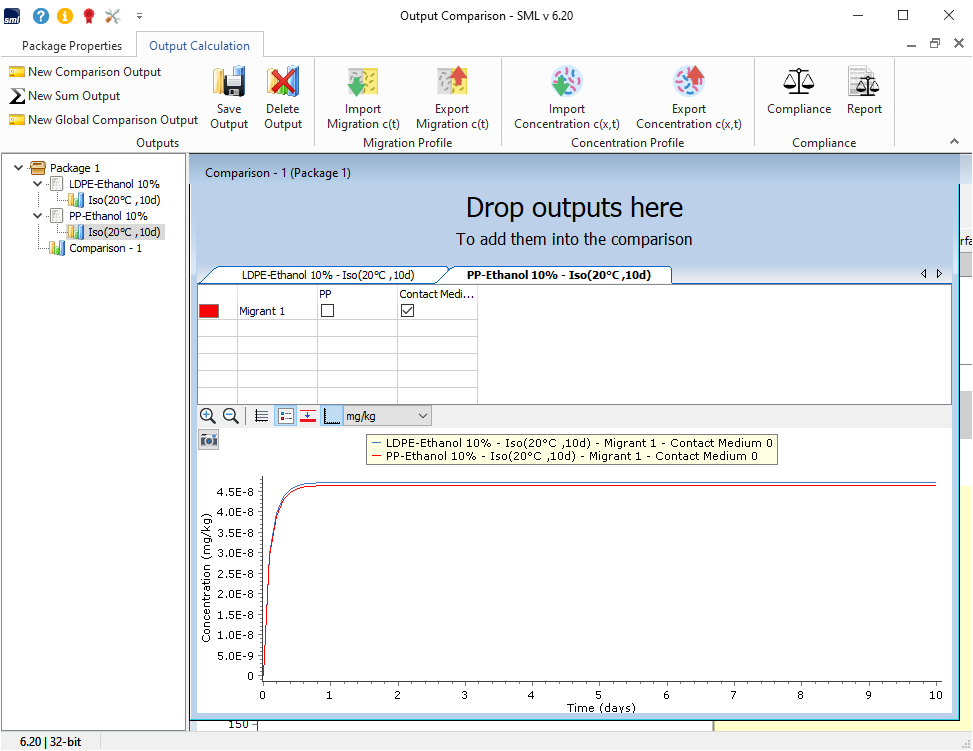Click the Delete Output icon
The height and width of the screenshot is (751, 973).
point(283,97)
